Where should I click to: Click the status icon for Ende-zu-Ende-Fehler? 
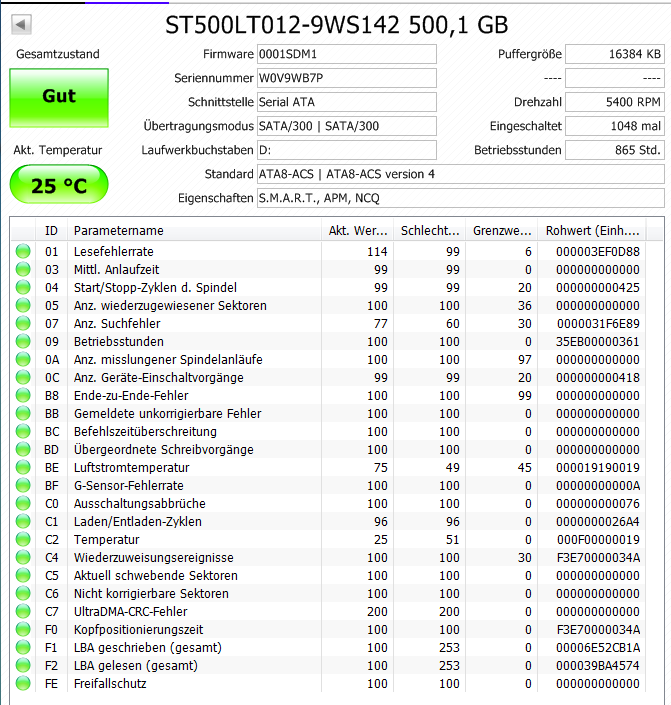[x=23, y=395]
